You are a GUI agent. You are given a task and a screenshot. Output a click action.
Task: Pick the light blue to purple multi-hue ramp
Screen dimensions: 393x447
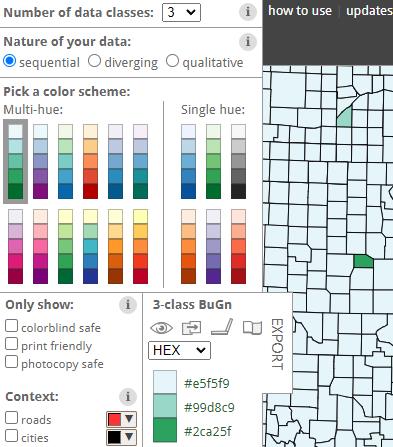(x=40, y=162)
